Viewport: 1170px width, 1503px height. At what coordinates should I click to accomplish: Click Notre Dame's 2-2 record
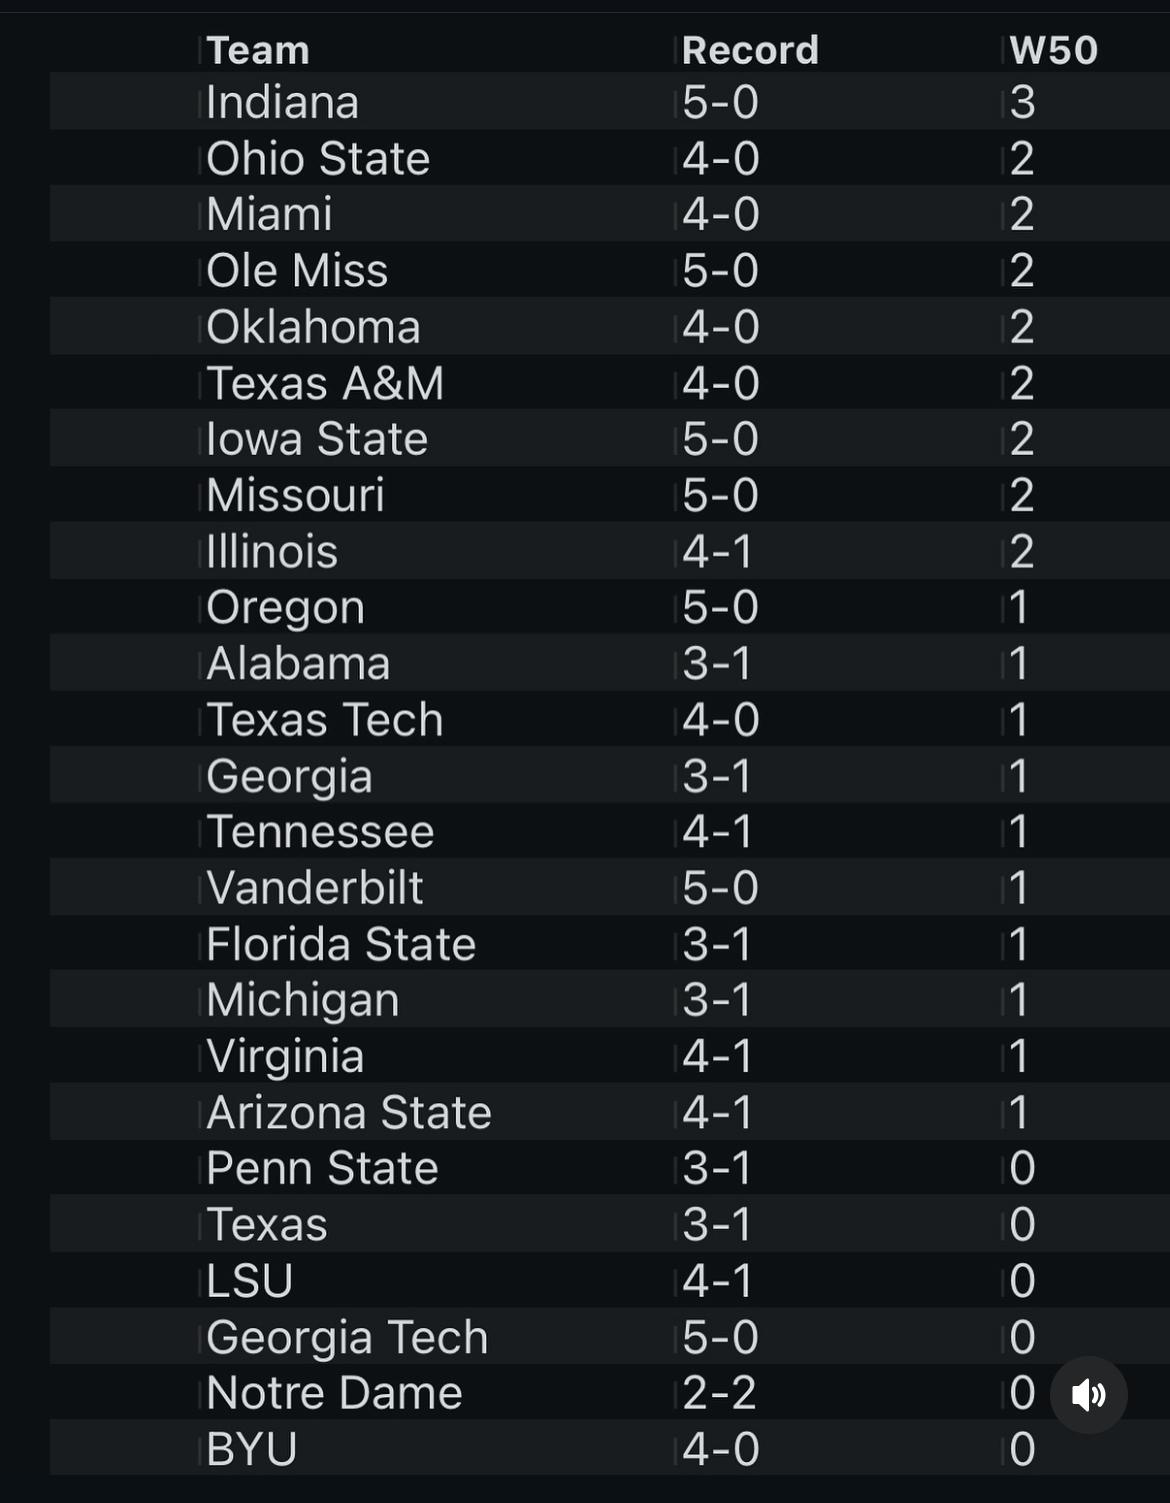(719, 1393)
